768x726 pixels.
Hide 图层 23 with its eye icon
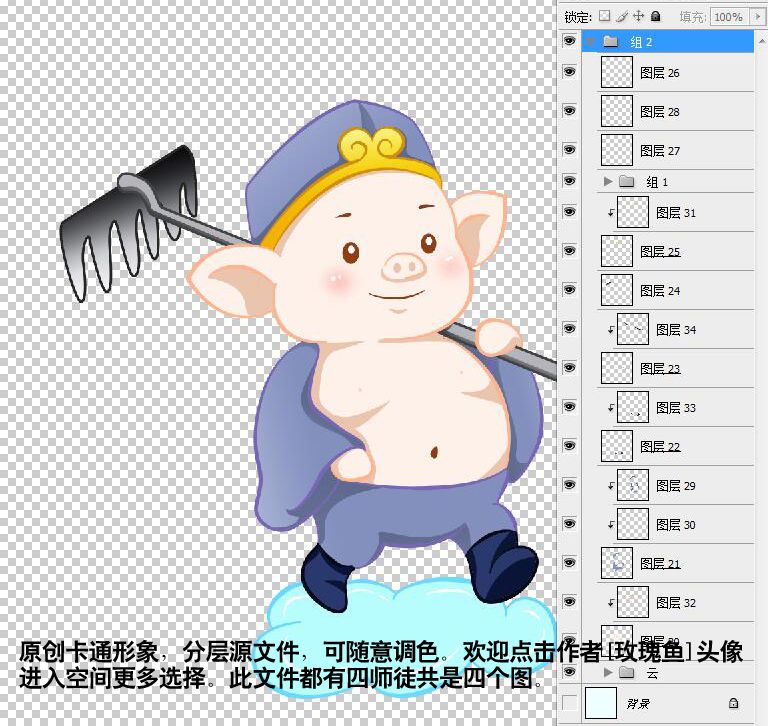tap(569, 367)
